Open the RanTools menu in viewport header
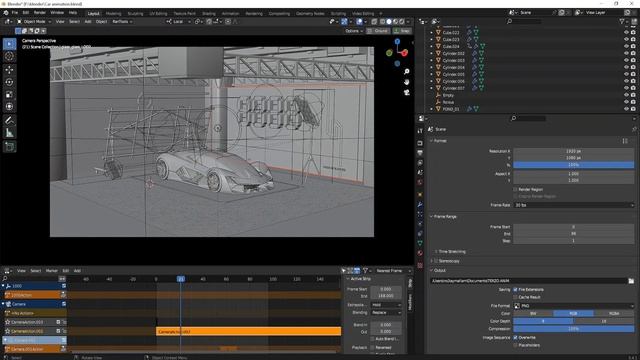Screen dimensions: 640x360 coord(122,22)
